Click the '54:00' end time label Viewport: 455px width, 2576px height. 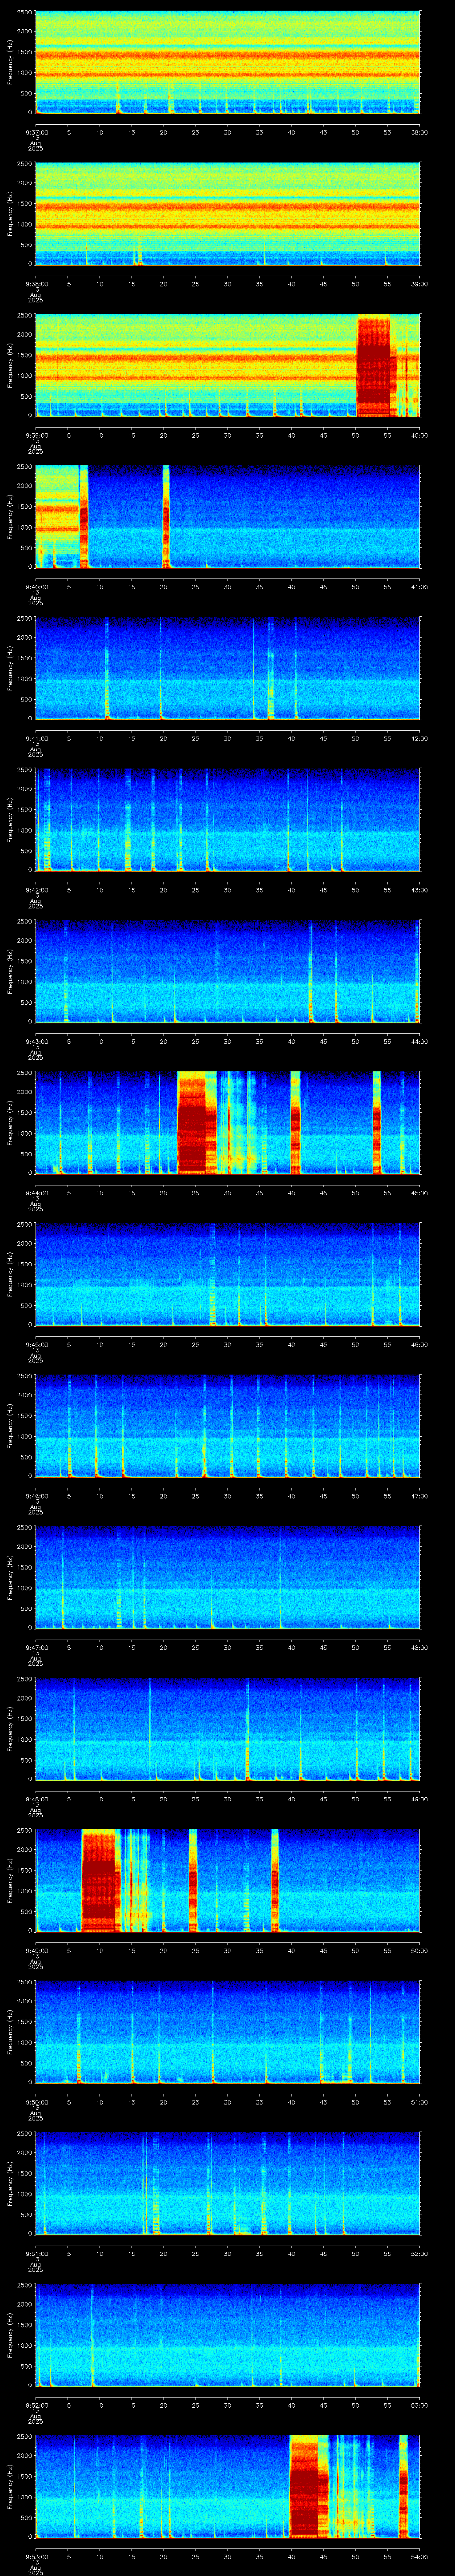click(420, 2556)
